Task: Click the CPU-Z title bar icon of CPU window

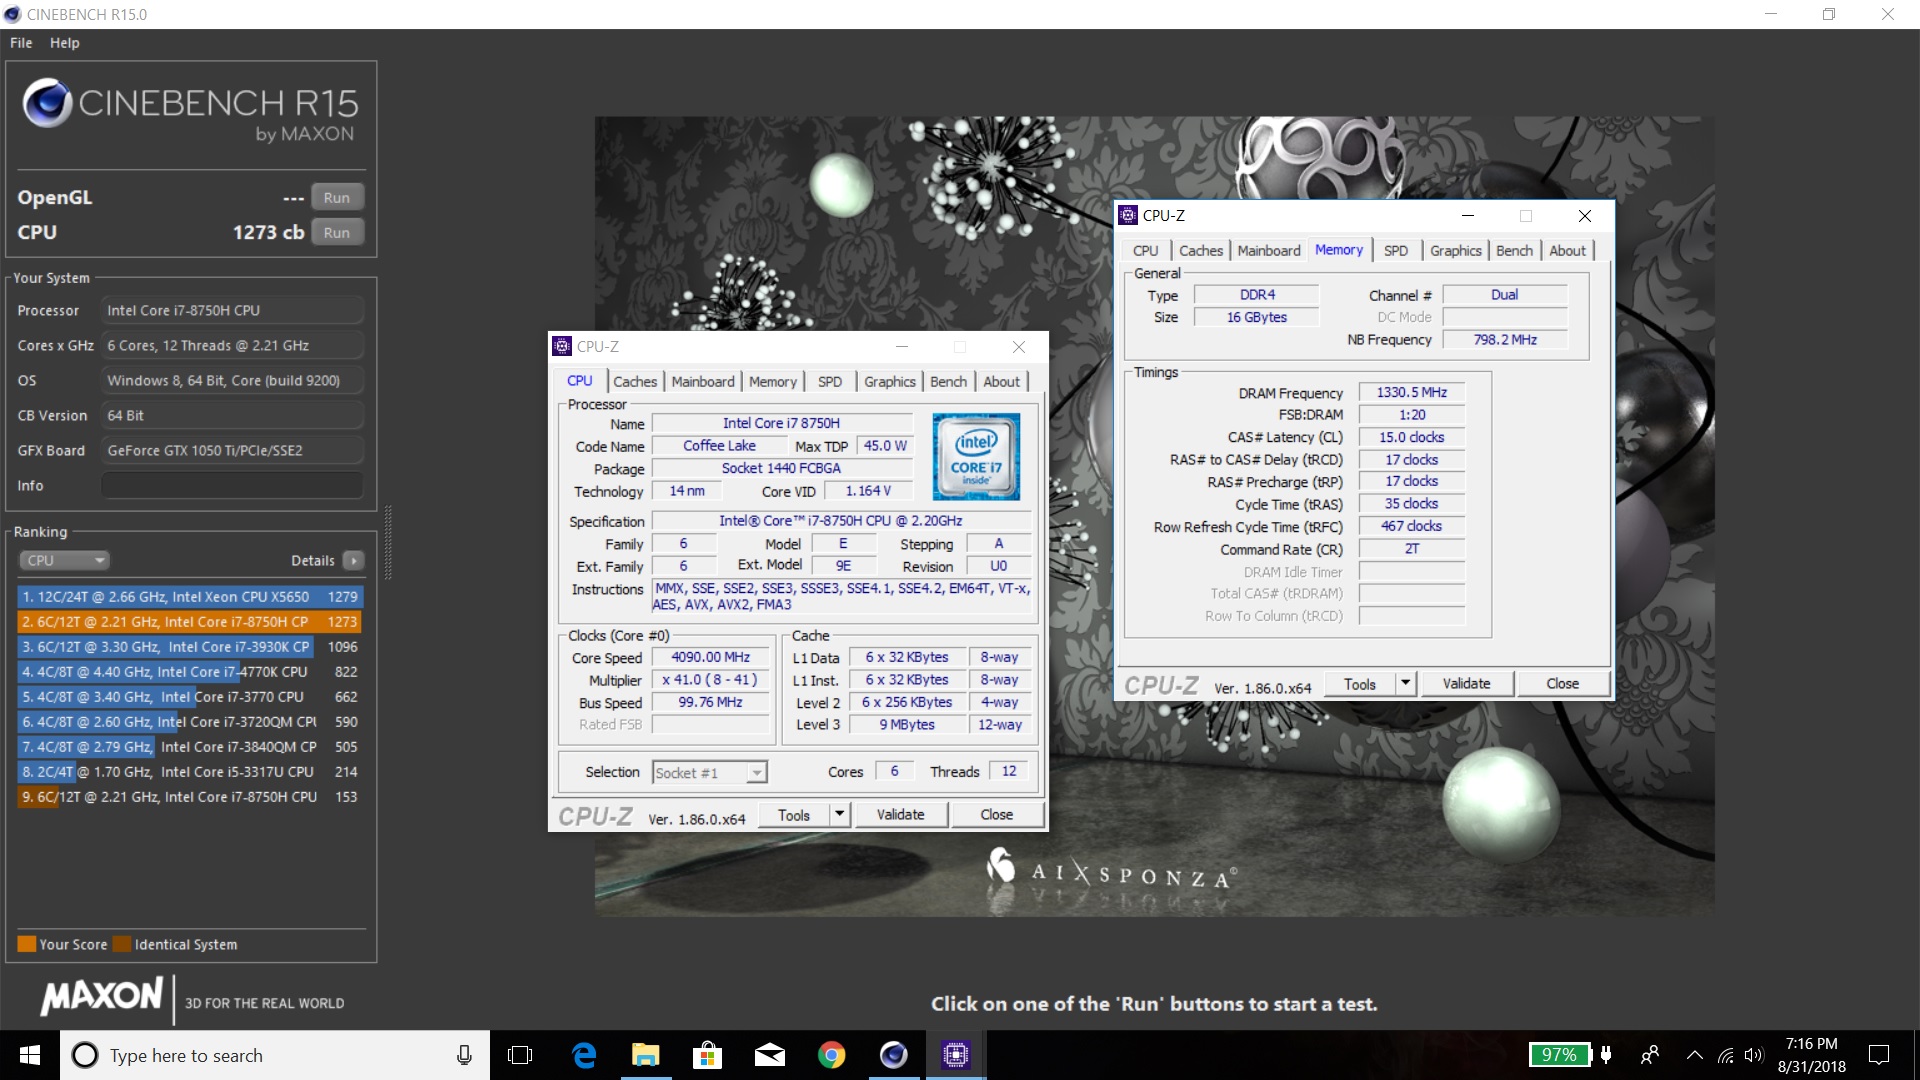Action: tap(562, 346)
